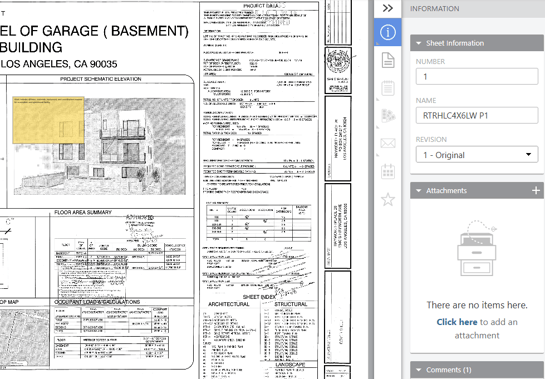Open the envelope mail sidebar icon
This screenshot has width=545, height=379.
[x=388, y=143]
